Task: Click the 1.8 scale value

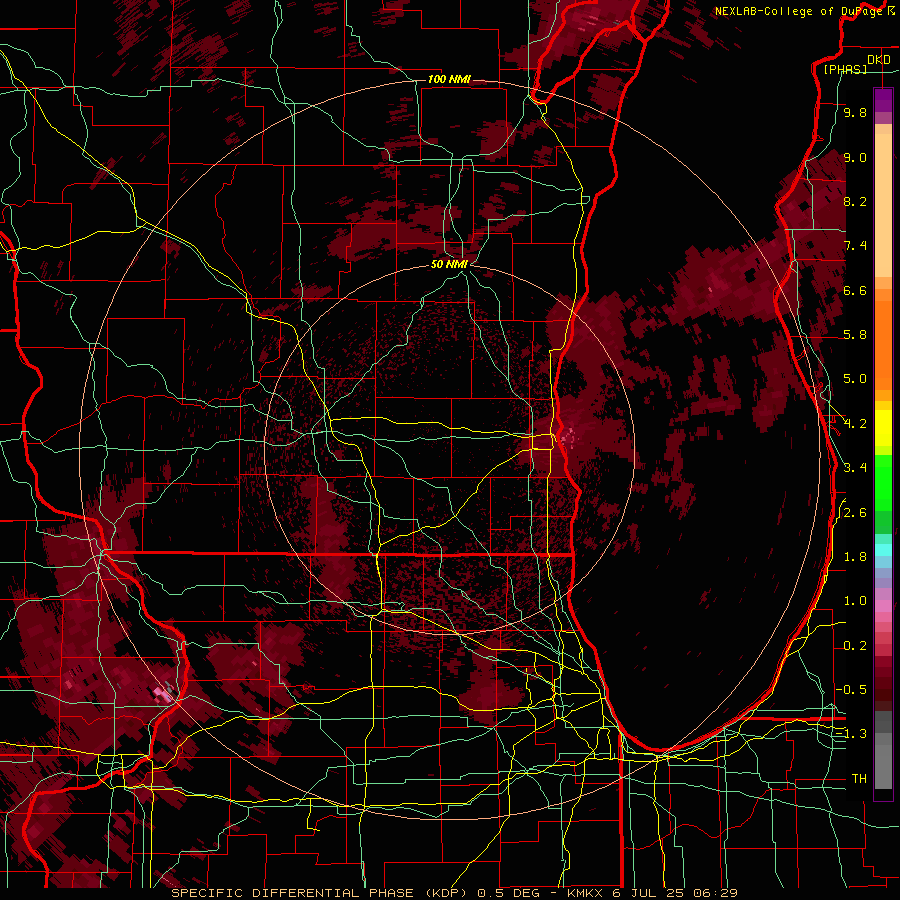Action: 855,557
